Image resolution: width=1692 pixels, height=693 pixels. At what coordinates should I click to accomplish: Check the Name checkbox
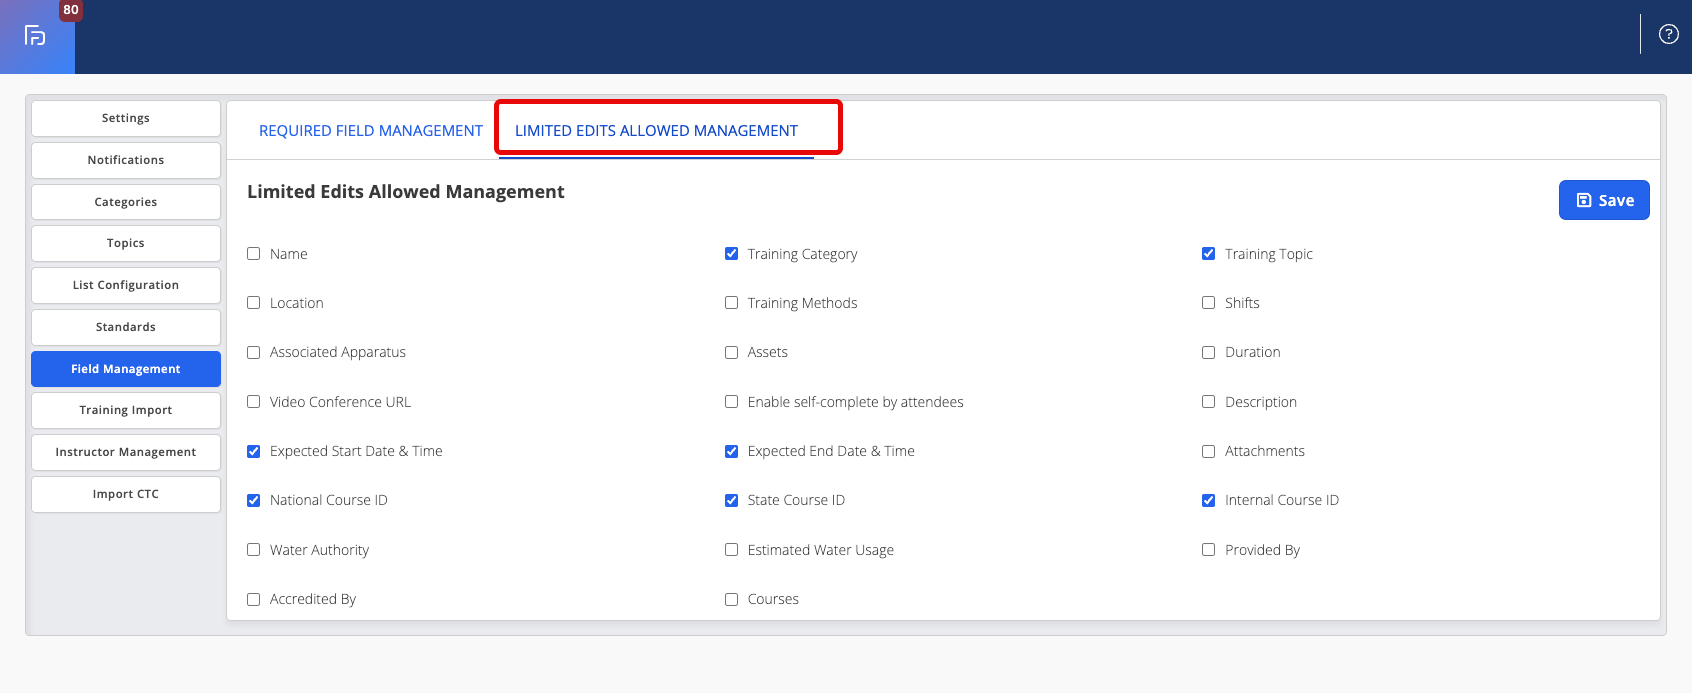[254, 254]
